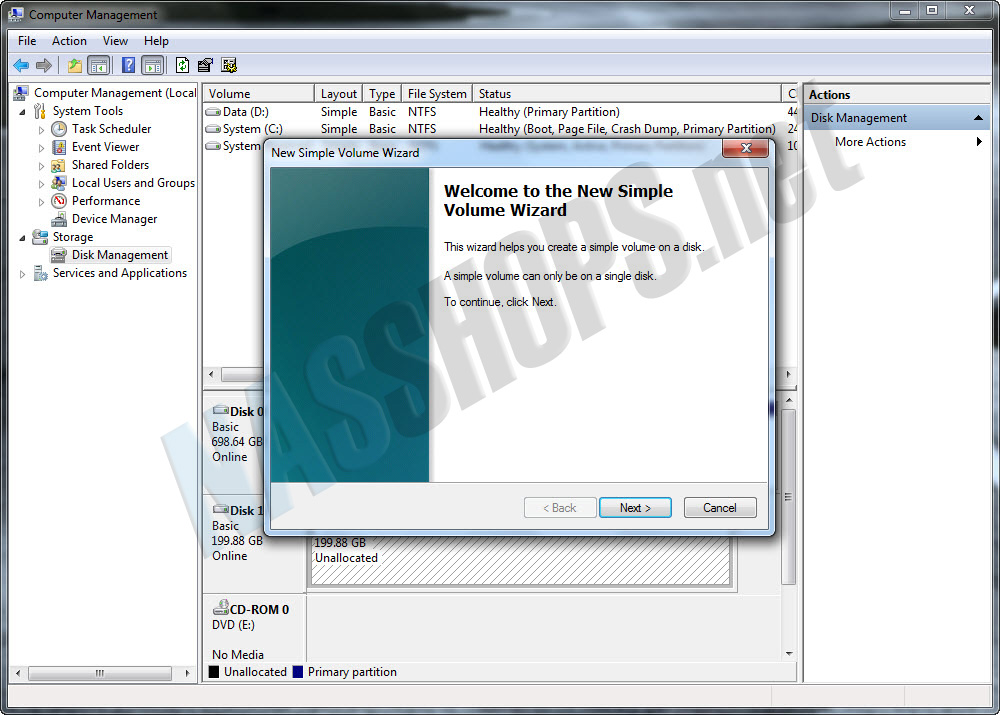Click the console tree horizontal scrollbar thumb
Viewport: 1000px width, 715px height.
tap(100, 673)
